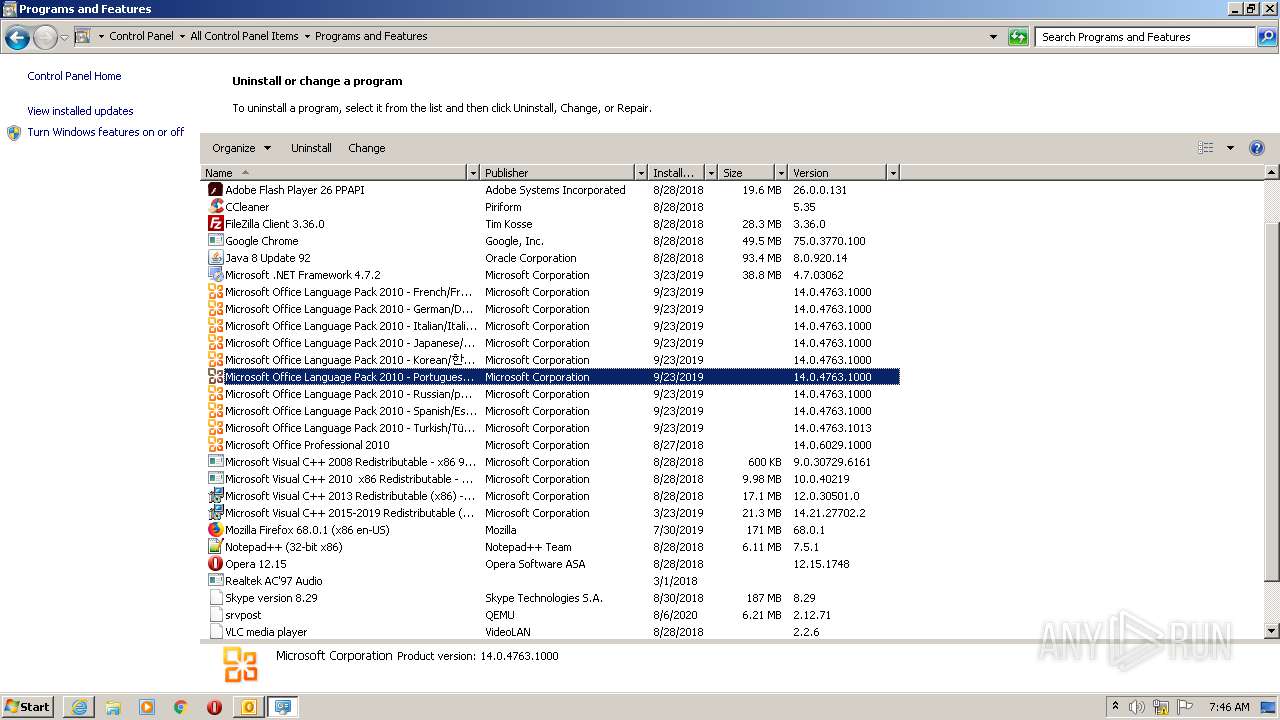Sort by the Size column header

coord(746,173)
